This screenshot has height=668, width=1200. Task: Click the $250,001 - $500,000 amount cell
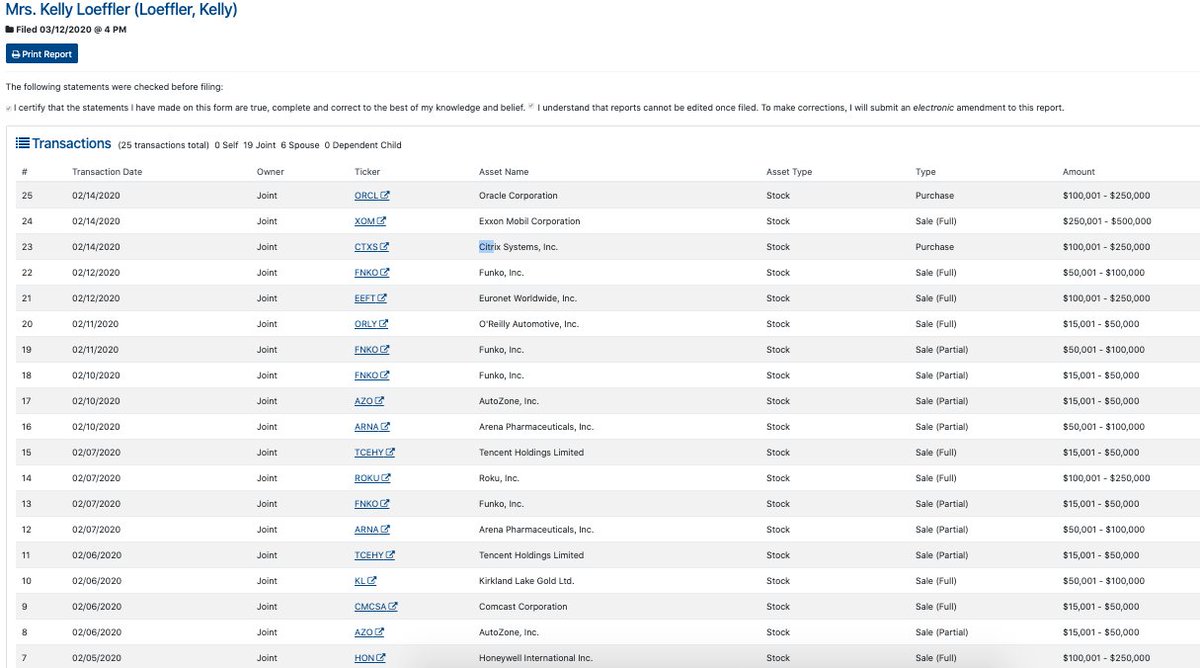pos(1107,221)
